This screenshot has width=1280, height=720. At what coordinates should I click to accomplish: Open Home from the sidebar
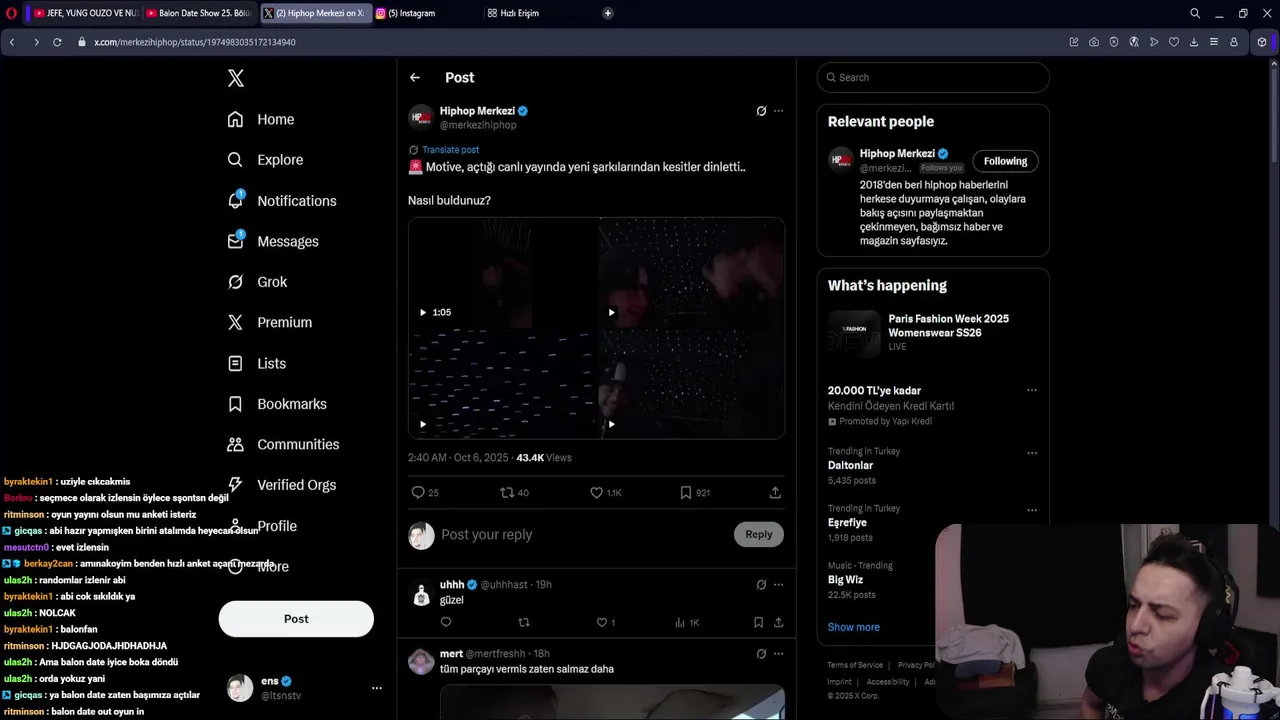pyautogui.click(x=261, y=119)
